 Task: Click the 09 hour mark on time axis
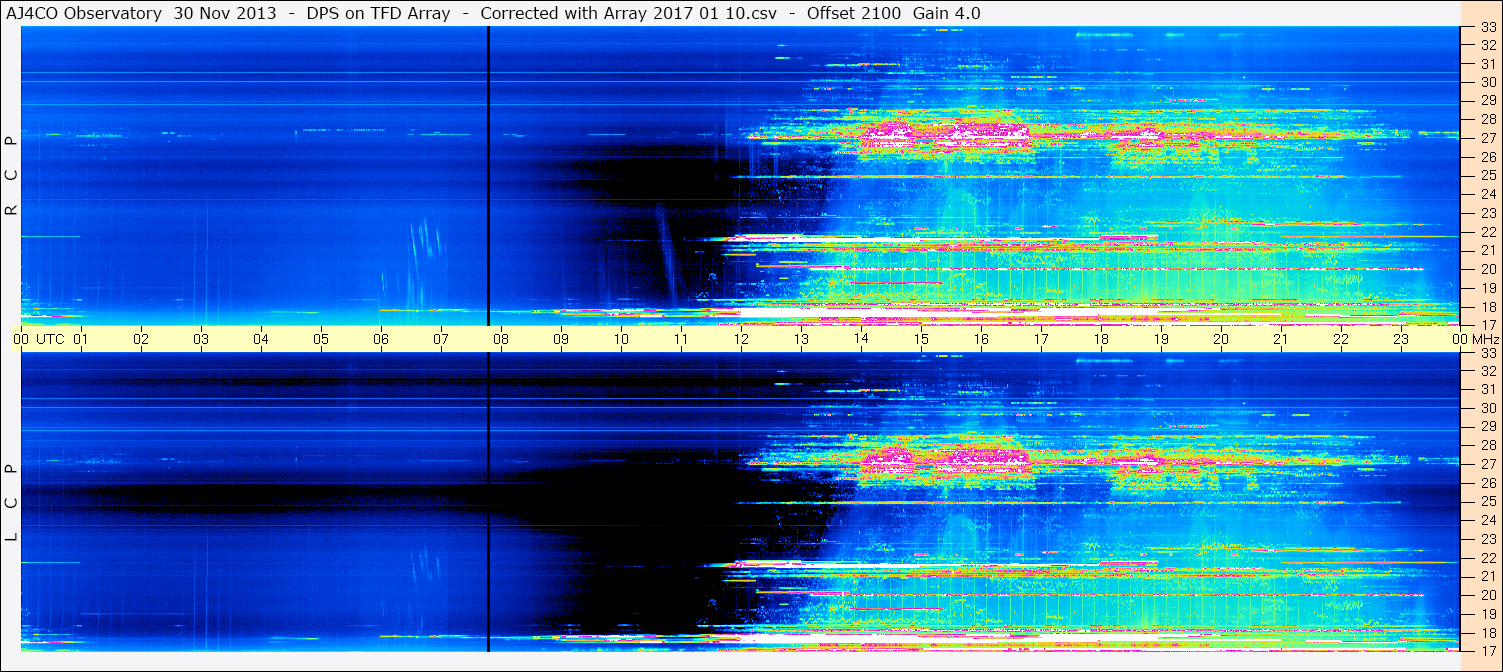tap(561, 339)
